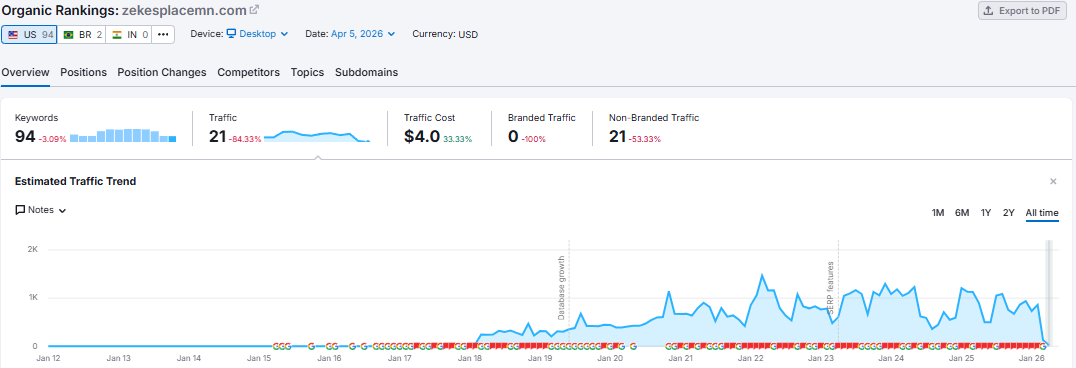1076x368 pixels.
Task: Set chart range to All time
Action: (x=1042, y=213)
